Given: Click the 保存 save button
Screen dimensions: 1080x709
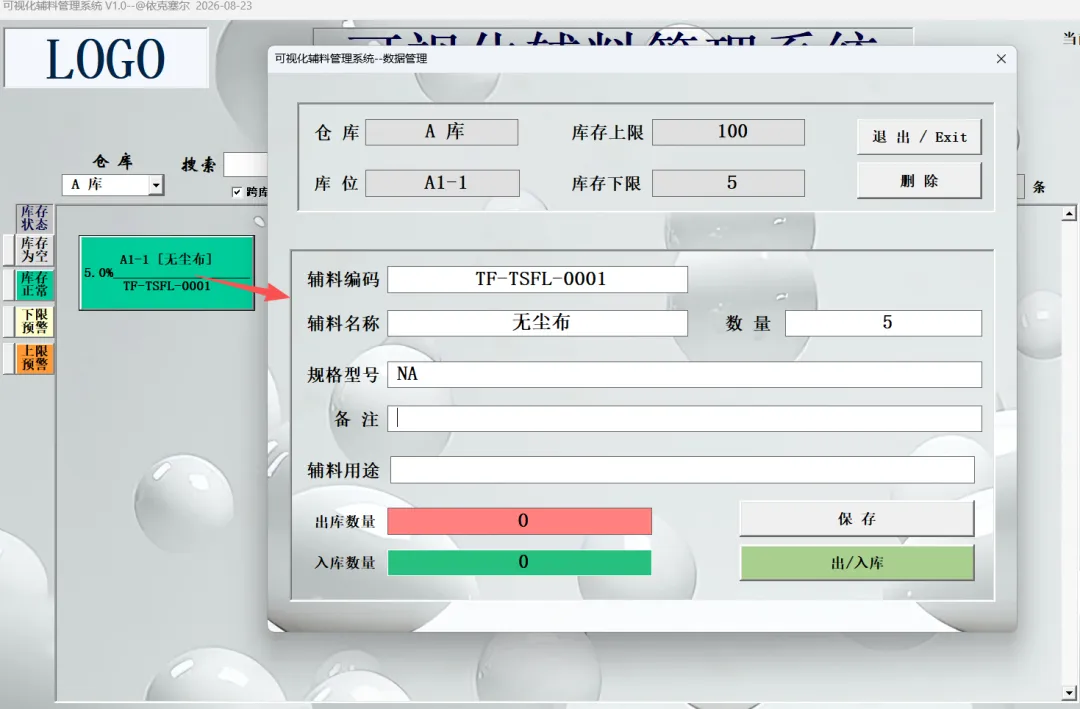Looking at the screenshot, I should click(857, 519).
